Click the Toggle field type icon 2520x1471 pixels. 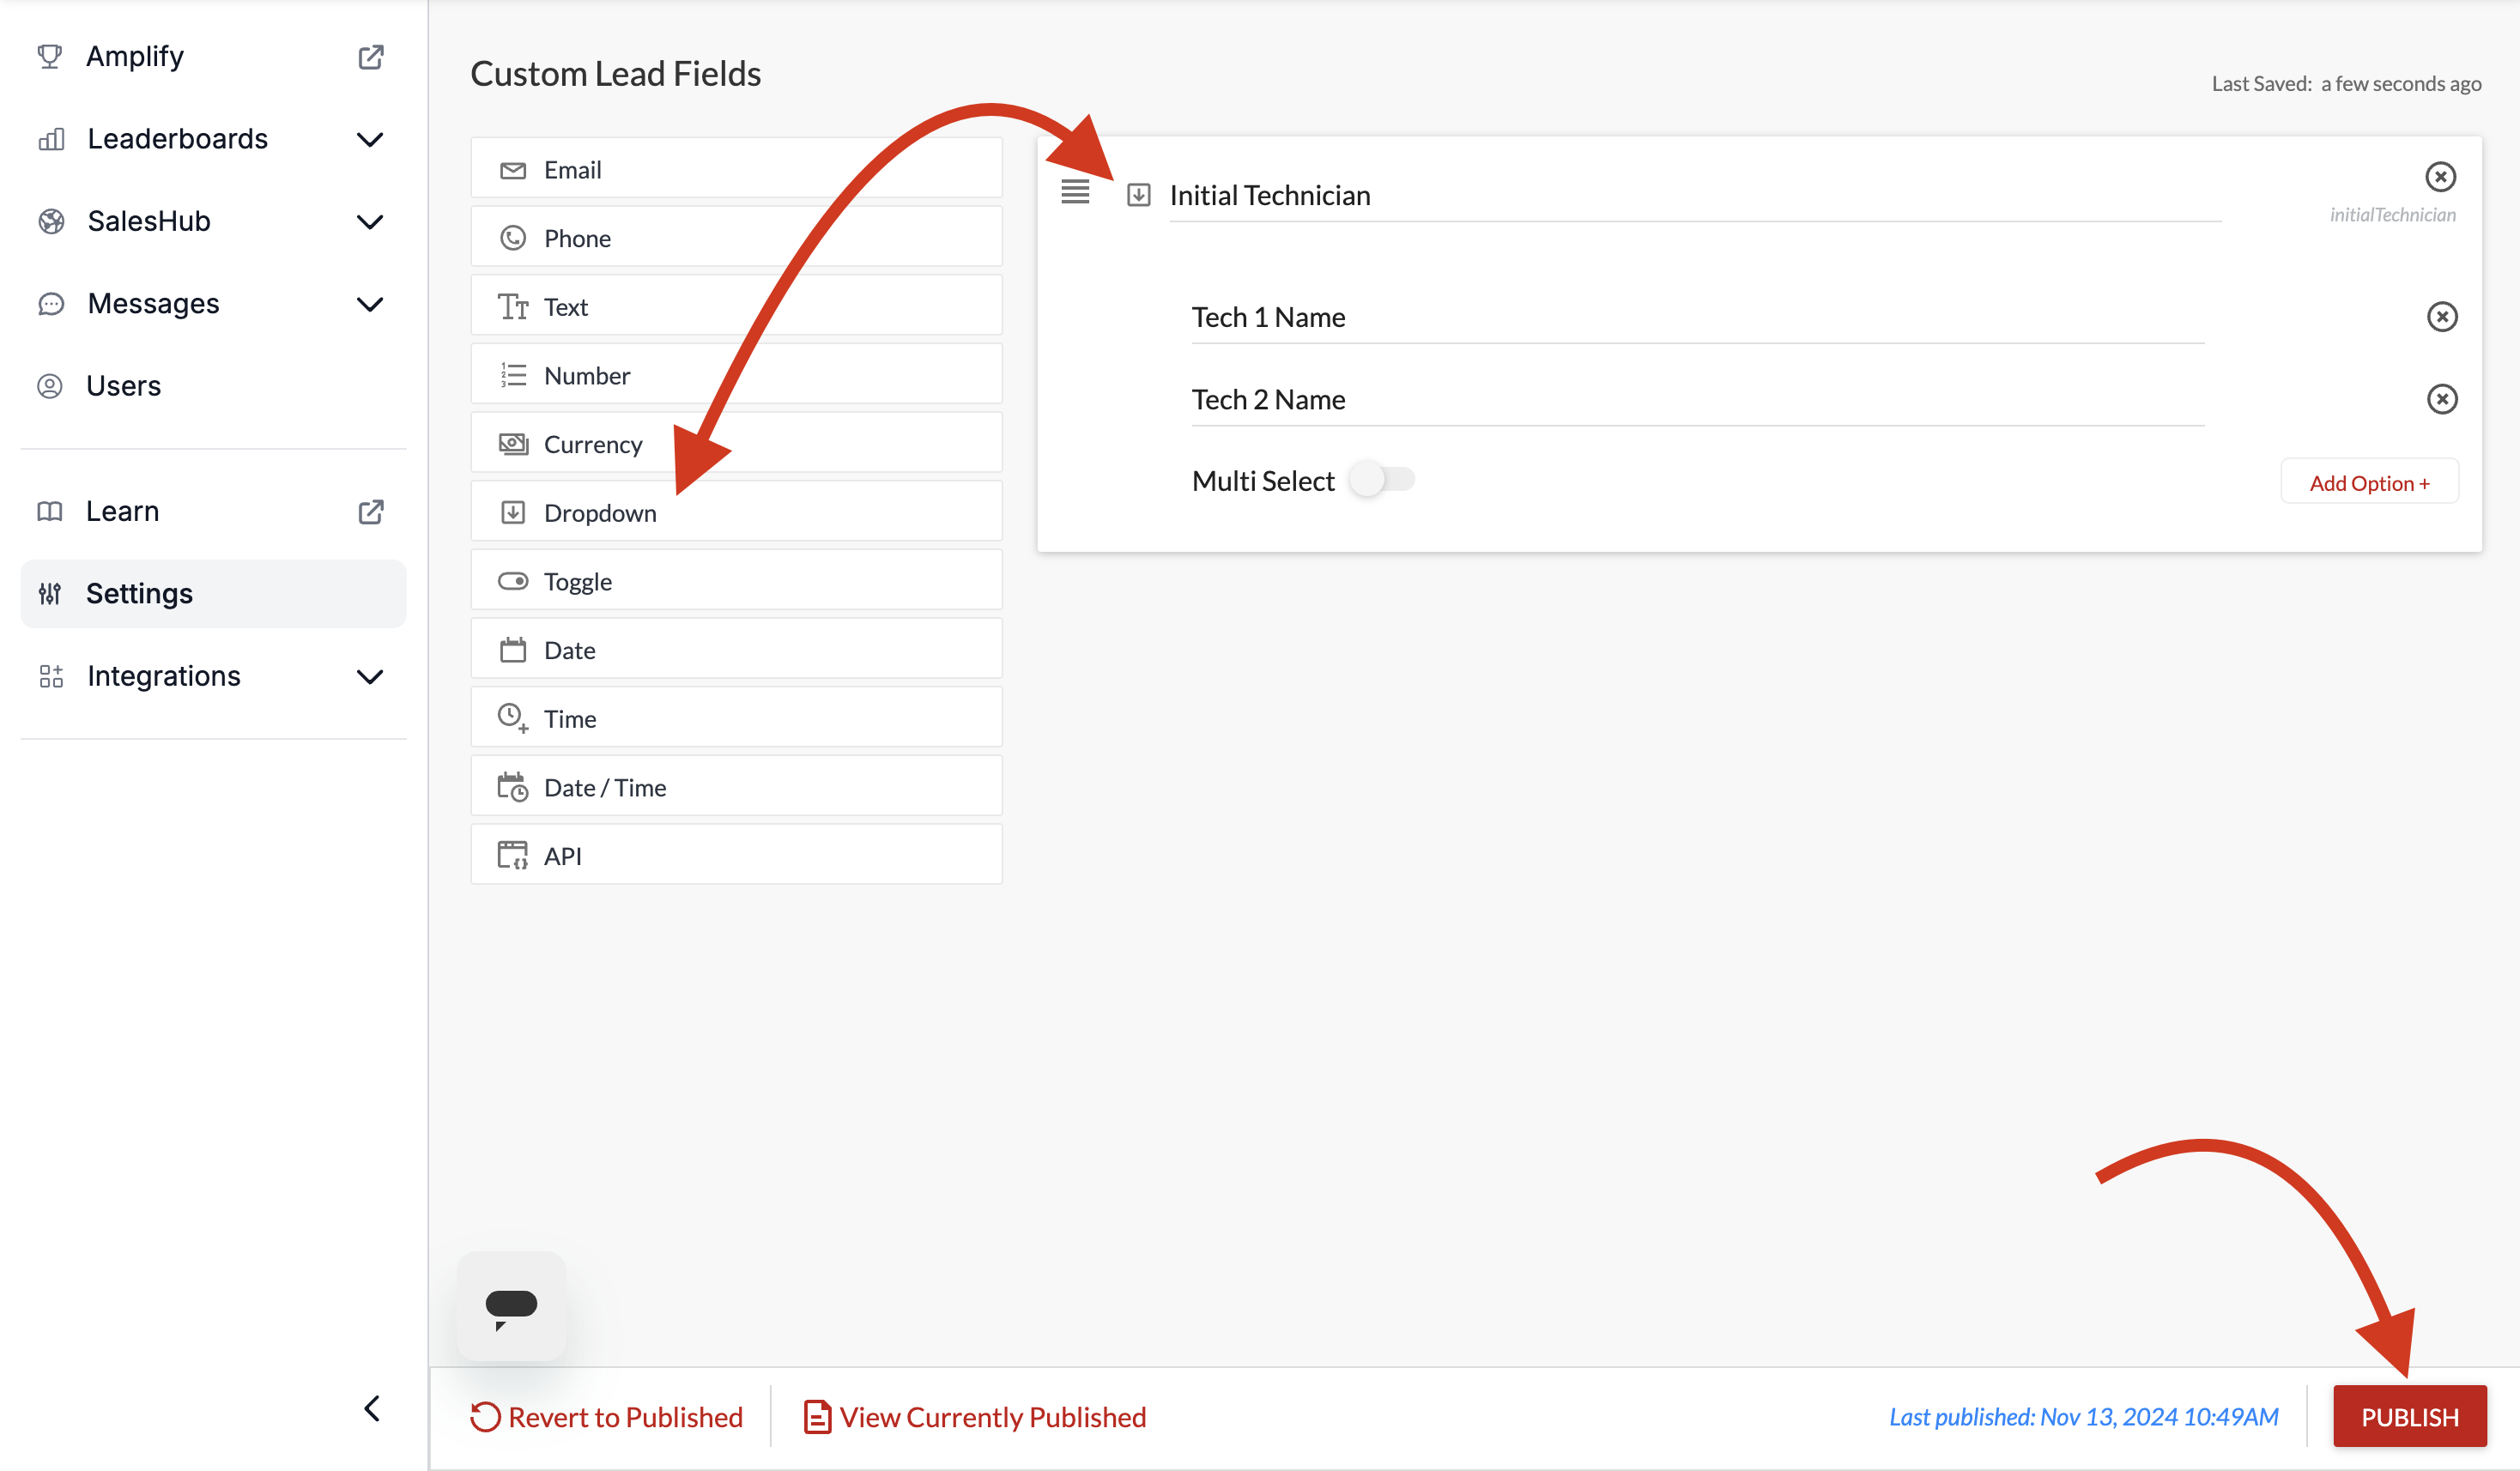click(x=513, y=581)
